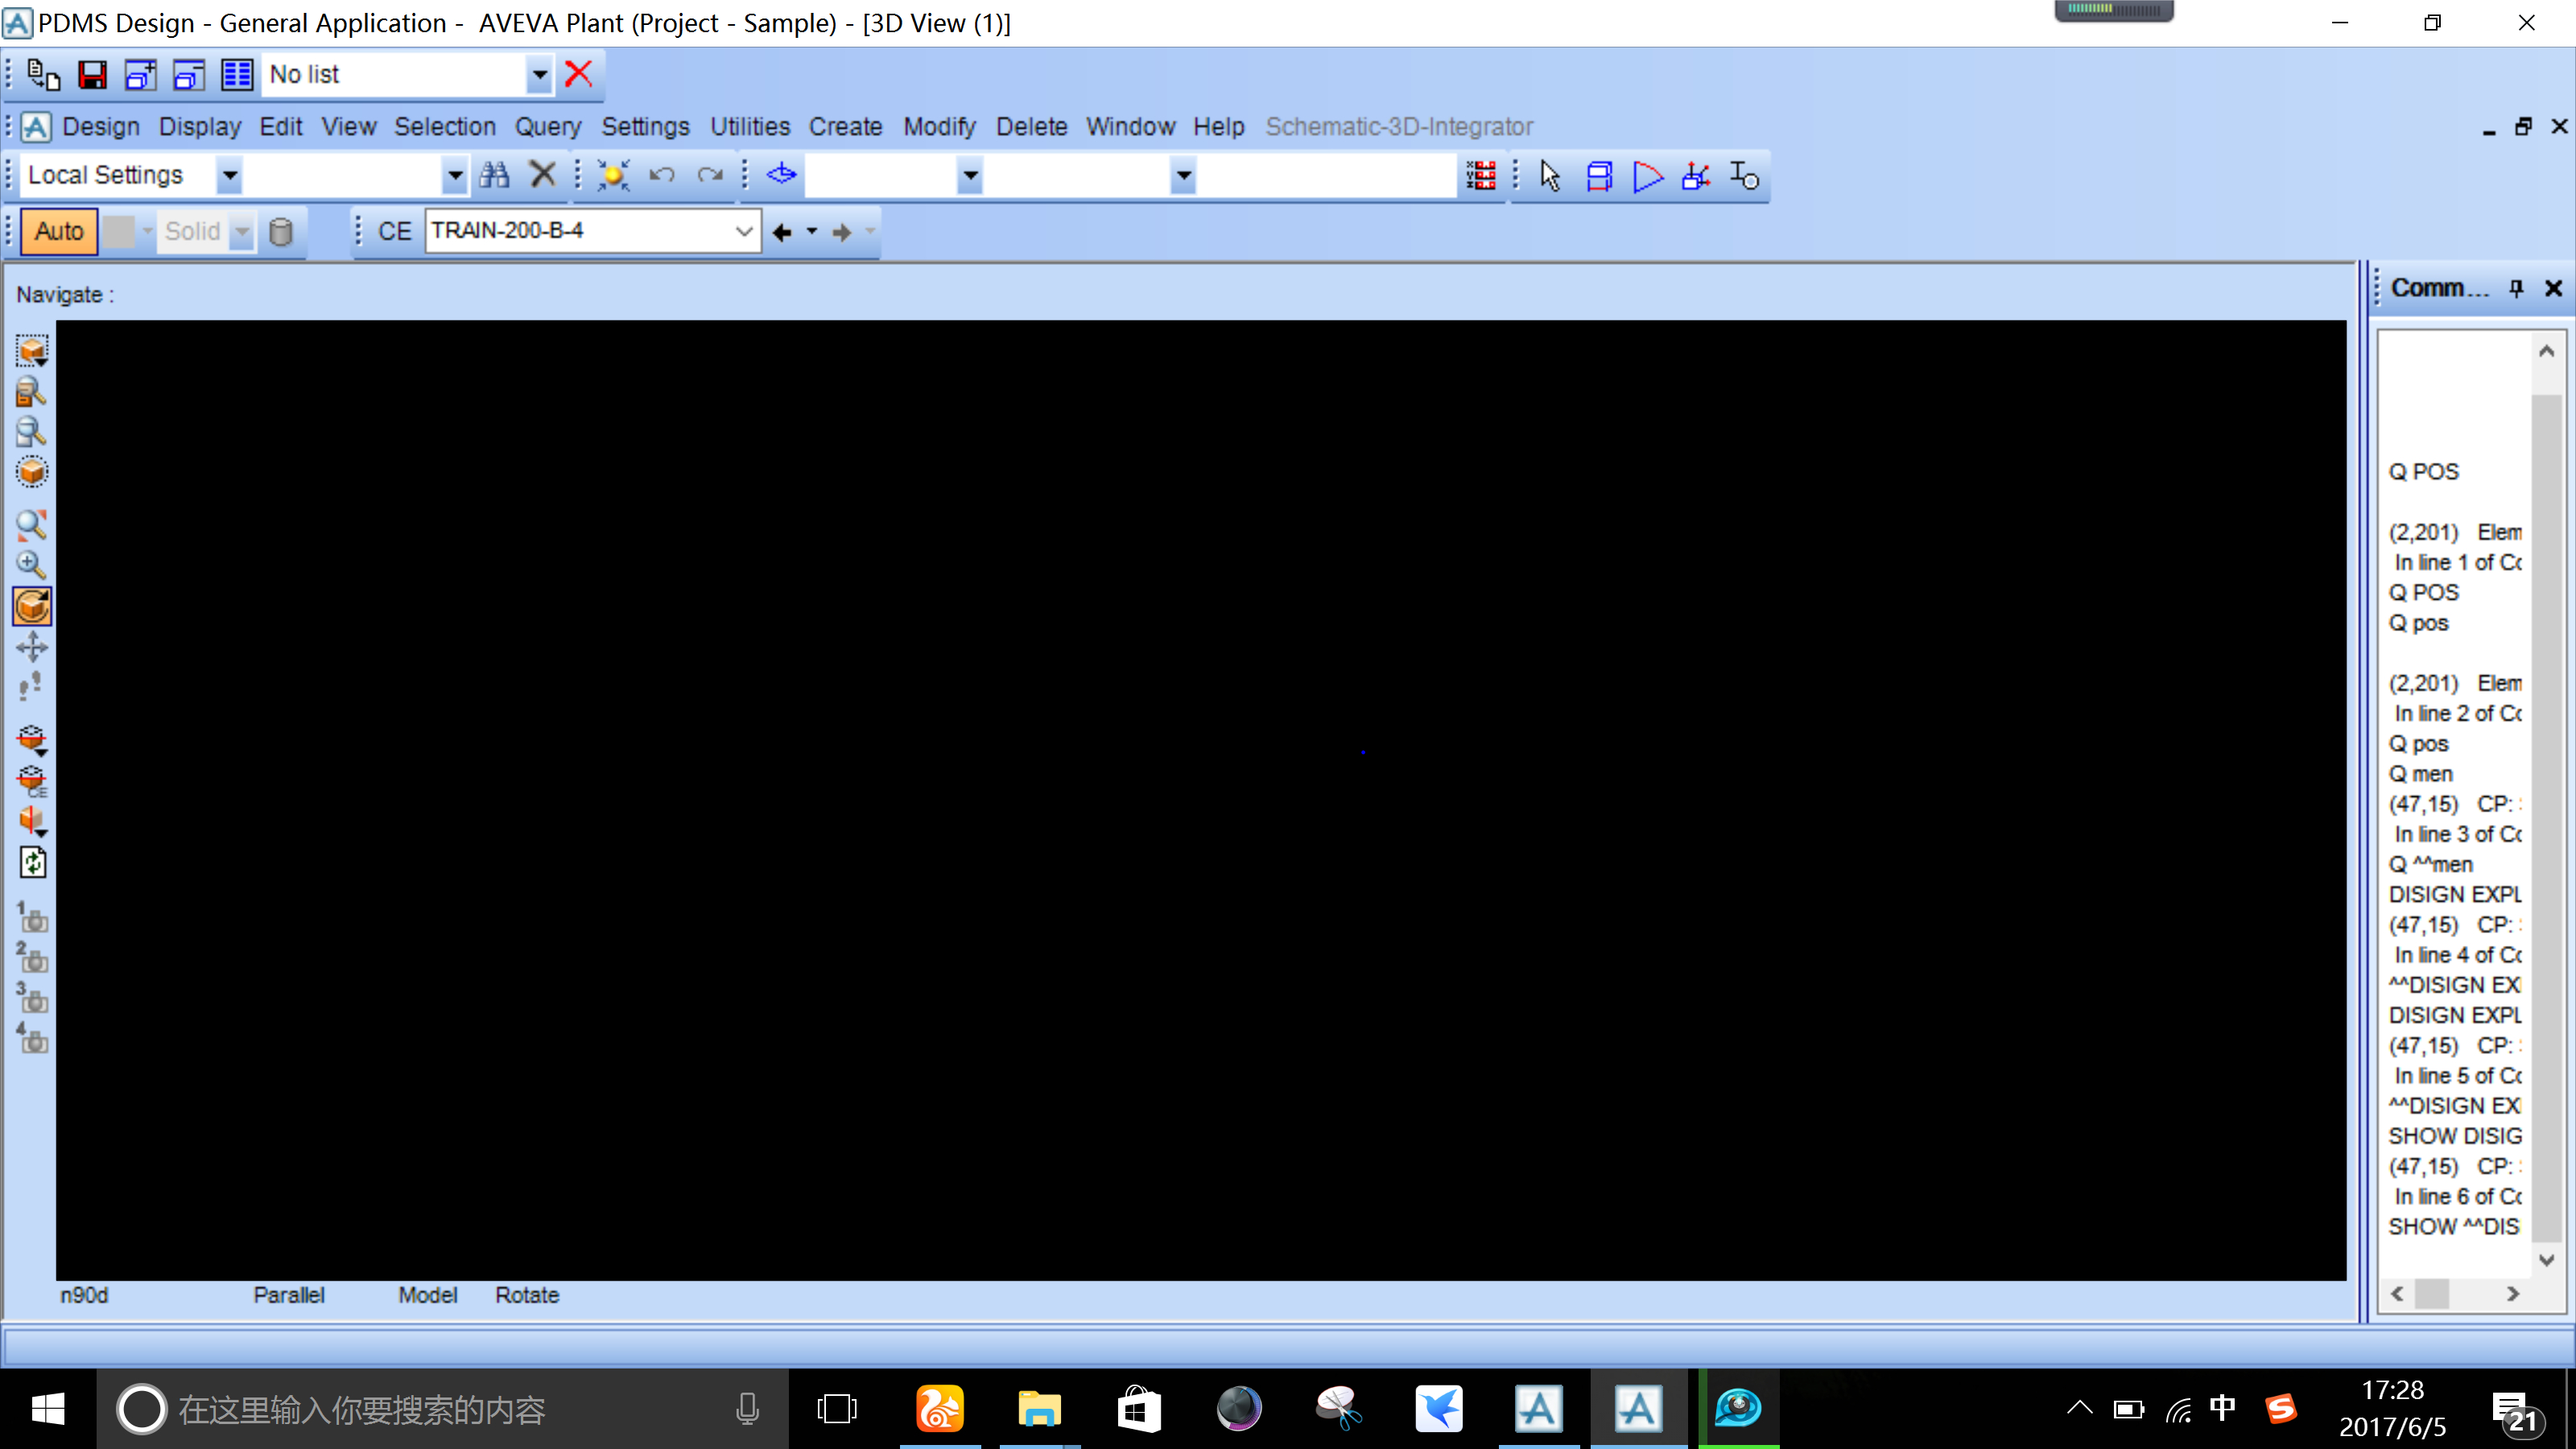Click the saved view 1 camera icon

tap(32, 918)
